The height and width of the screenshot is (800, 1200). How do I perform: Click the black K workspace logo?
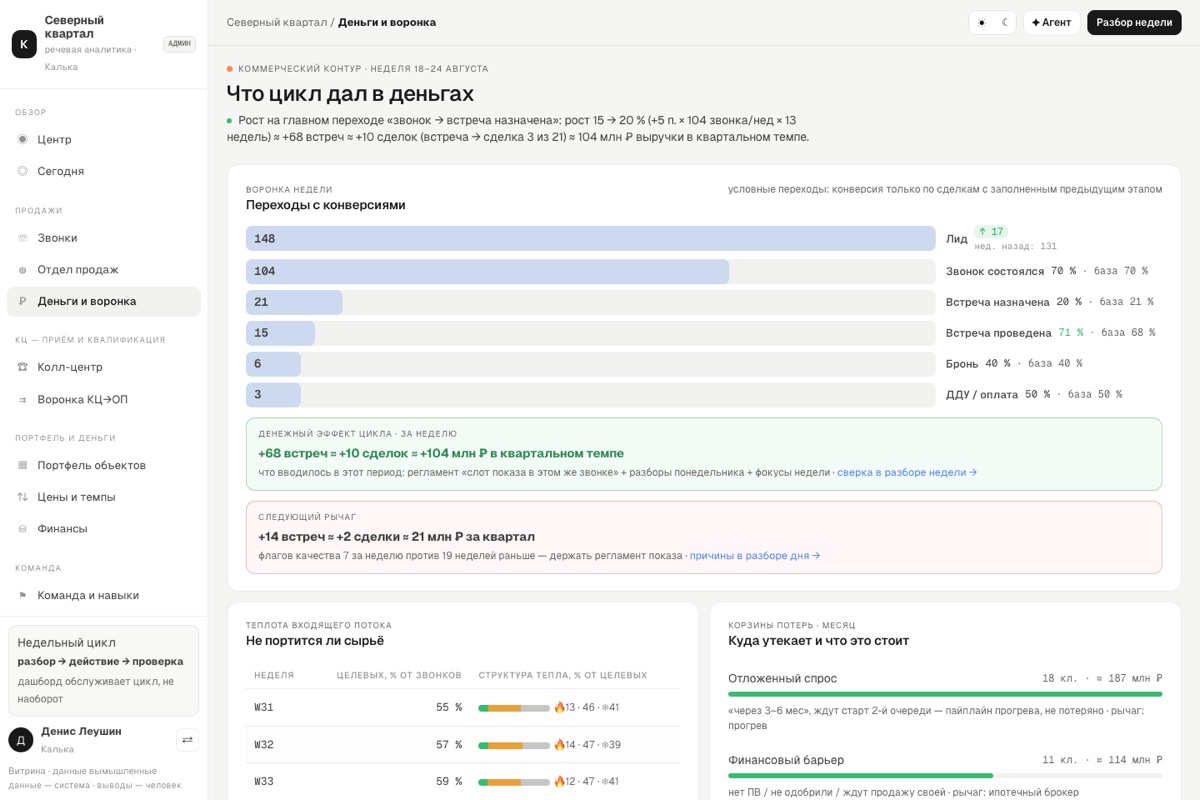[x=24, y=44]
